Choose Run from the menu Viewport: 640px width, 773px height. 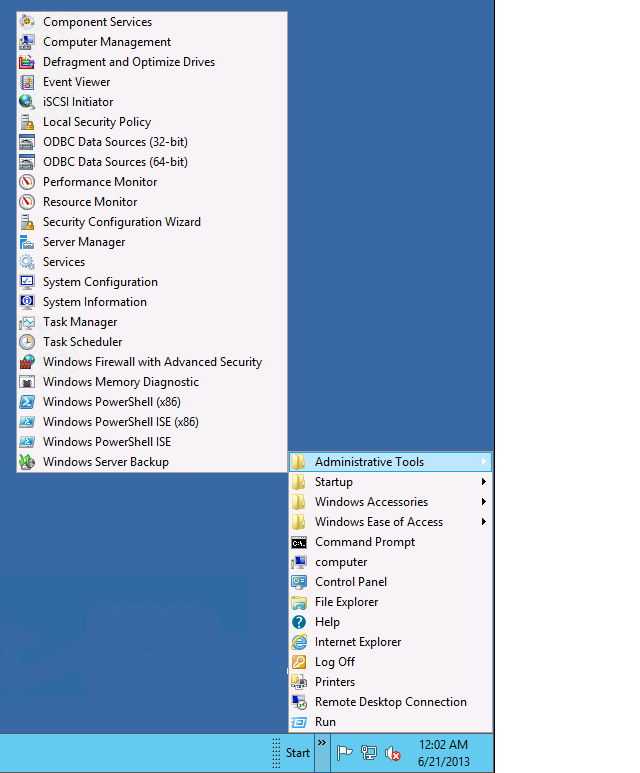[391, 722]
